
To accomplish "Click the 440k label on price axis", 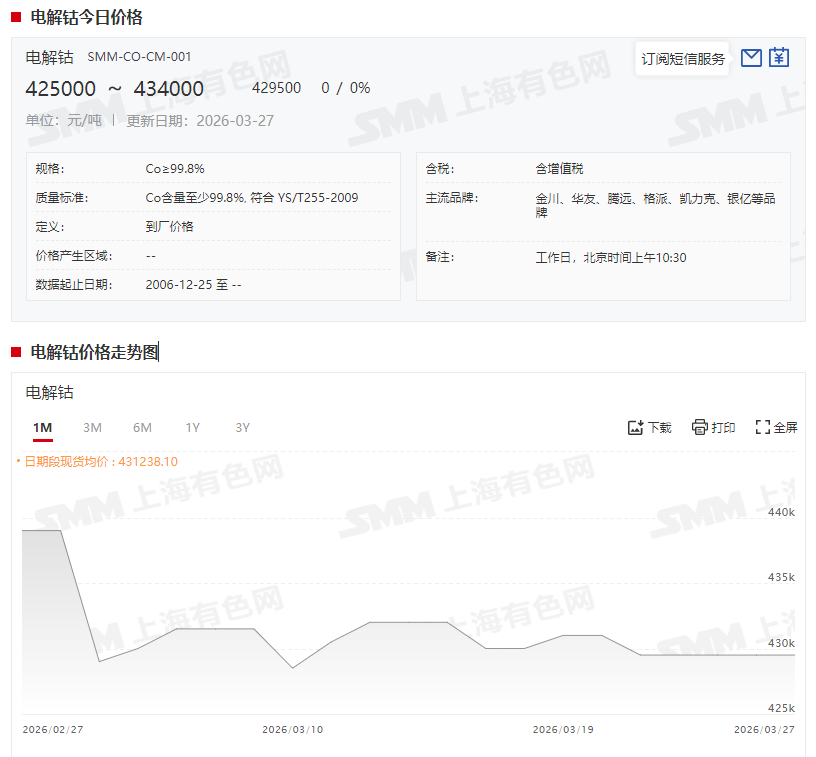I will (x=780, y=512).
